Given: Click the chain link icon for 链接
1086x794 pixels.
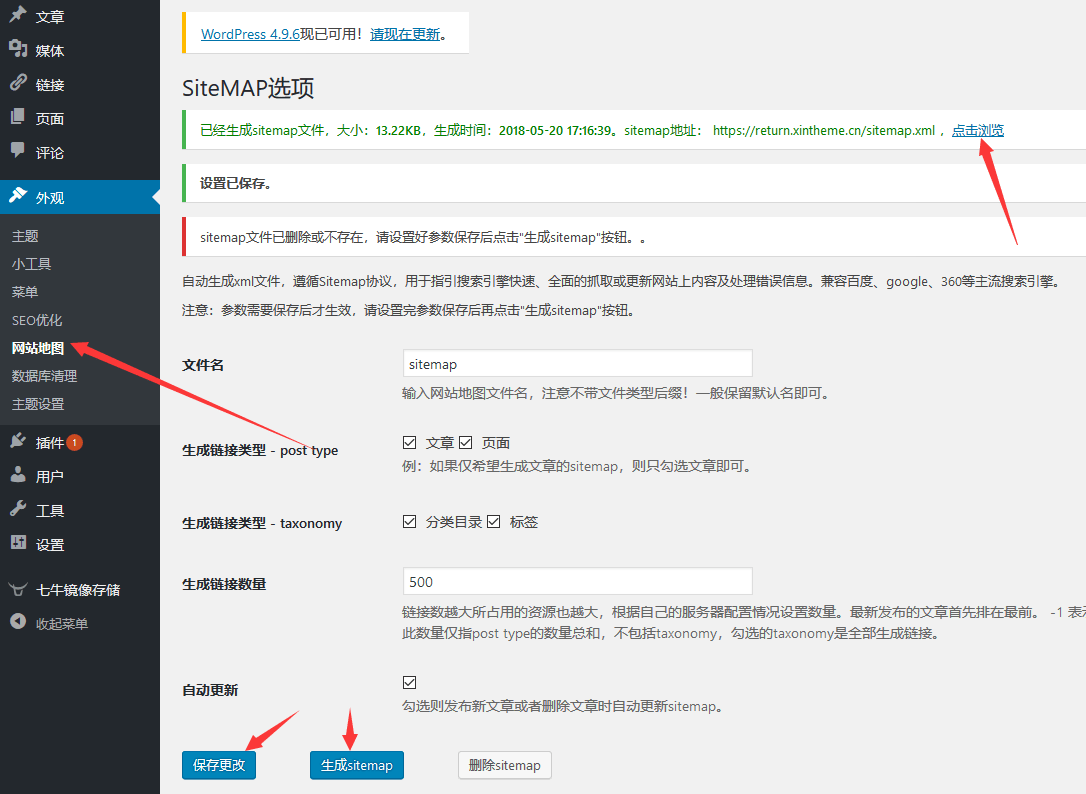Looking at the screenshot, I should click(x=18, y=84).
